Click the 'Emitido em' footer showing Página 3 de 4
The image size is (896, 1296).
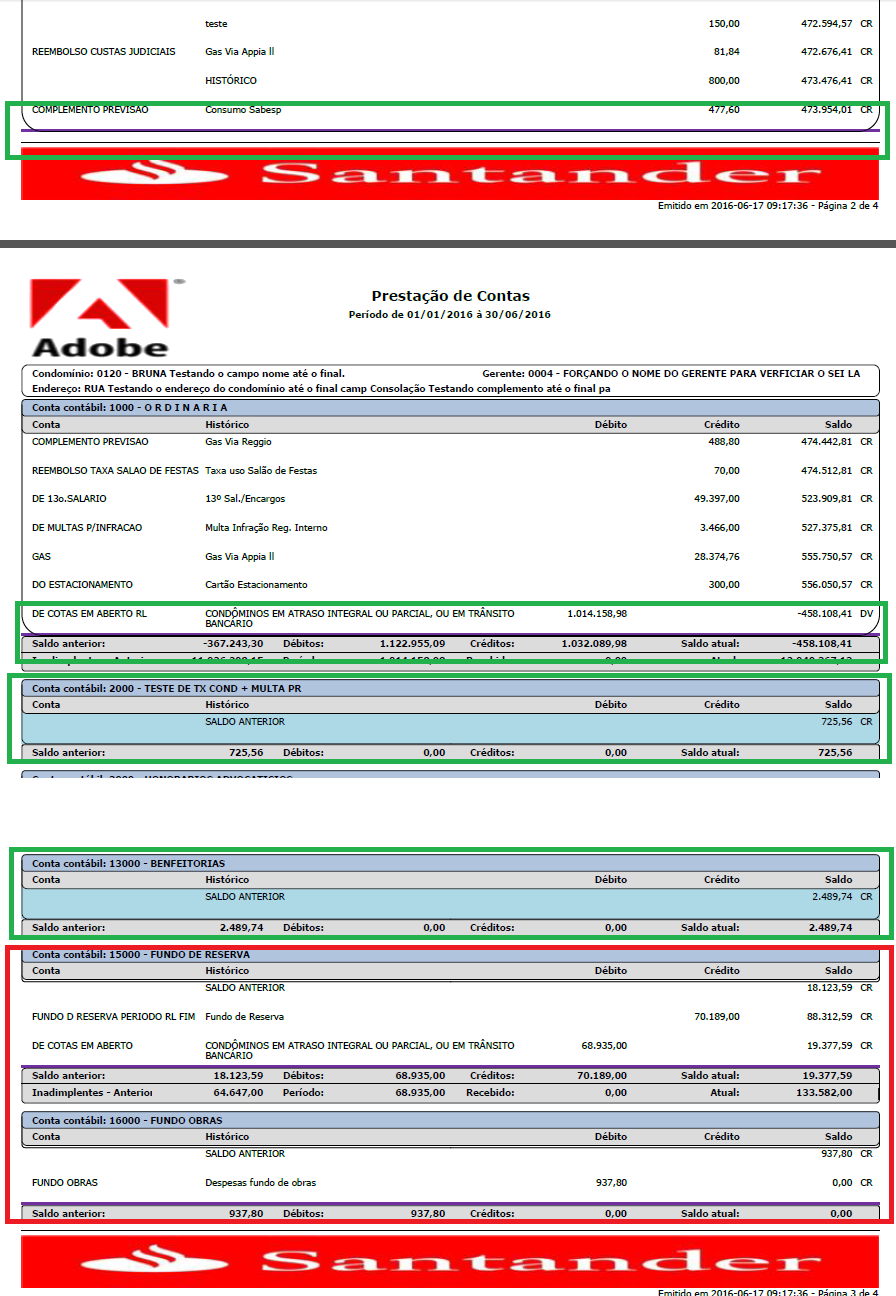[768, 1293]
